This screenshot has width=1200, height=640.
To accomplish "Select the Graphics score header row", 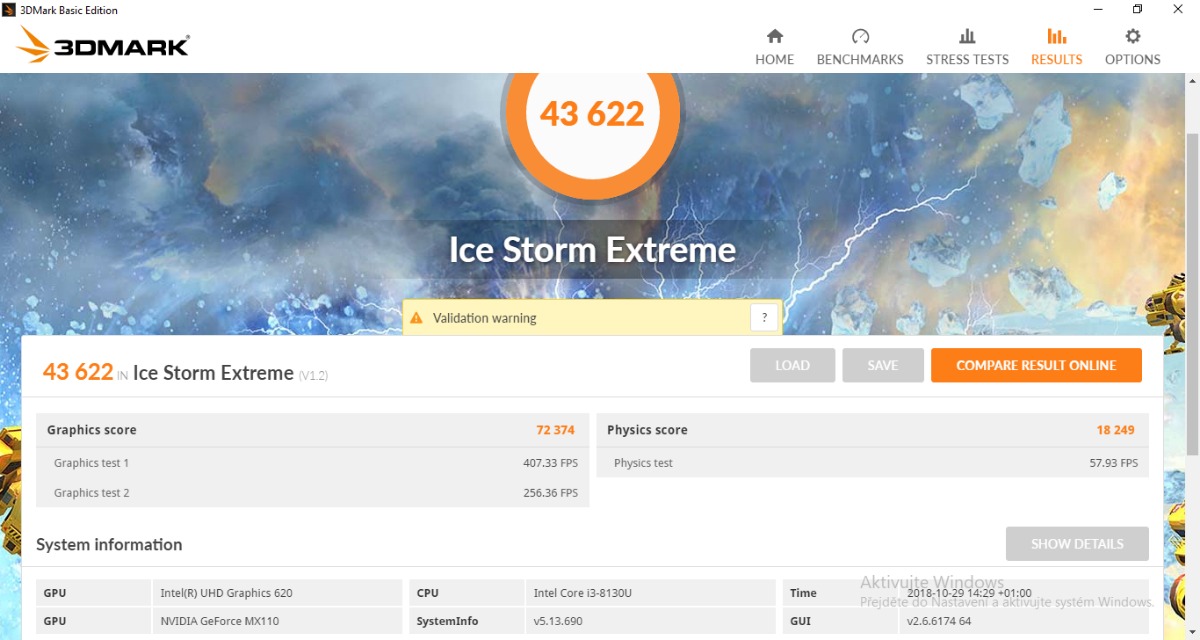I will [312, 430].
